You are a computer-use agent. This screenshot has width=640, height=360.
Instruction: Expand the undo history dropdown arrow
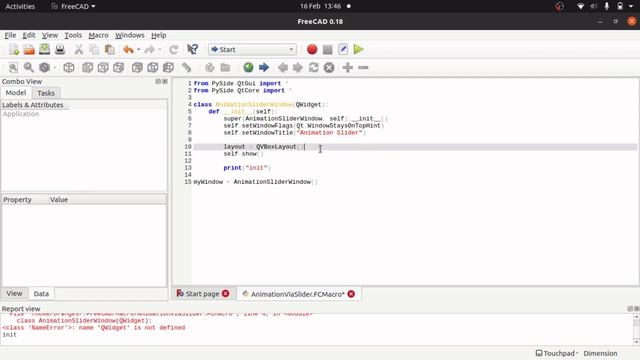pos(139,49)
